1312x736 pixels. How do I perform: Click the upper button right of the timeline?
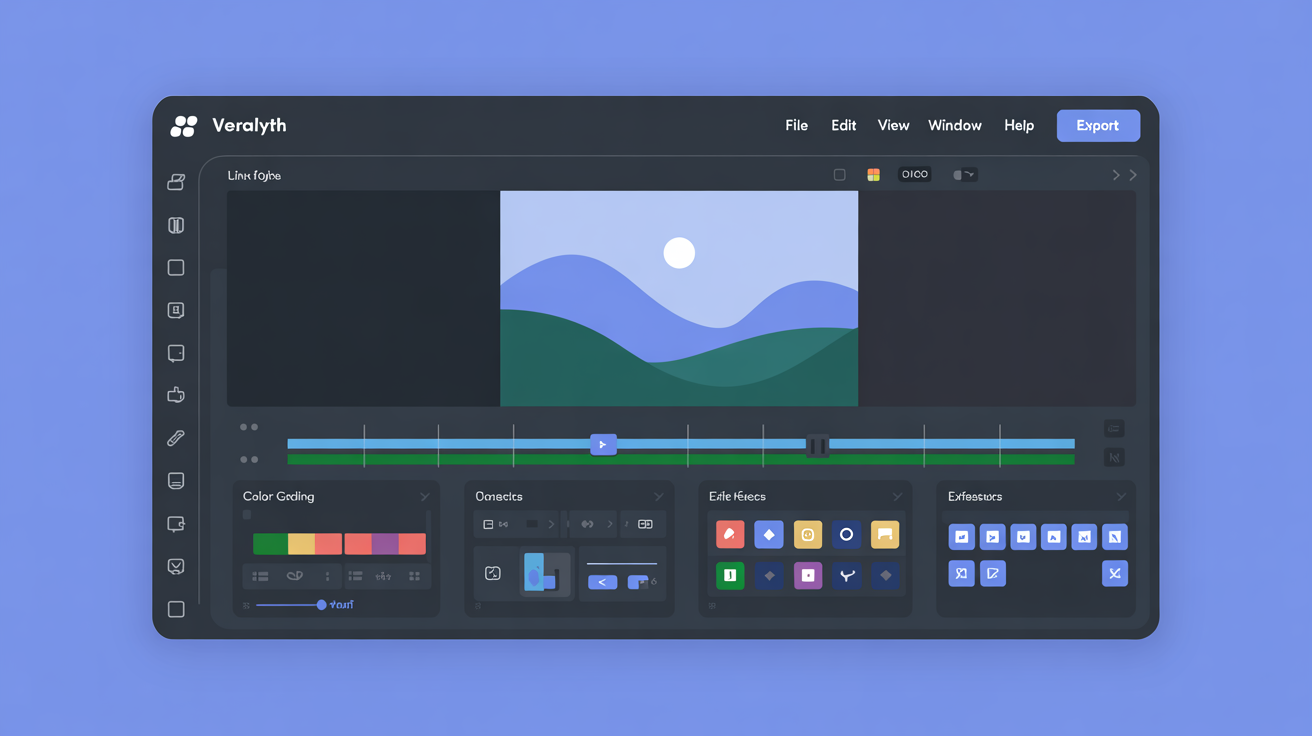(1114, 428)
